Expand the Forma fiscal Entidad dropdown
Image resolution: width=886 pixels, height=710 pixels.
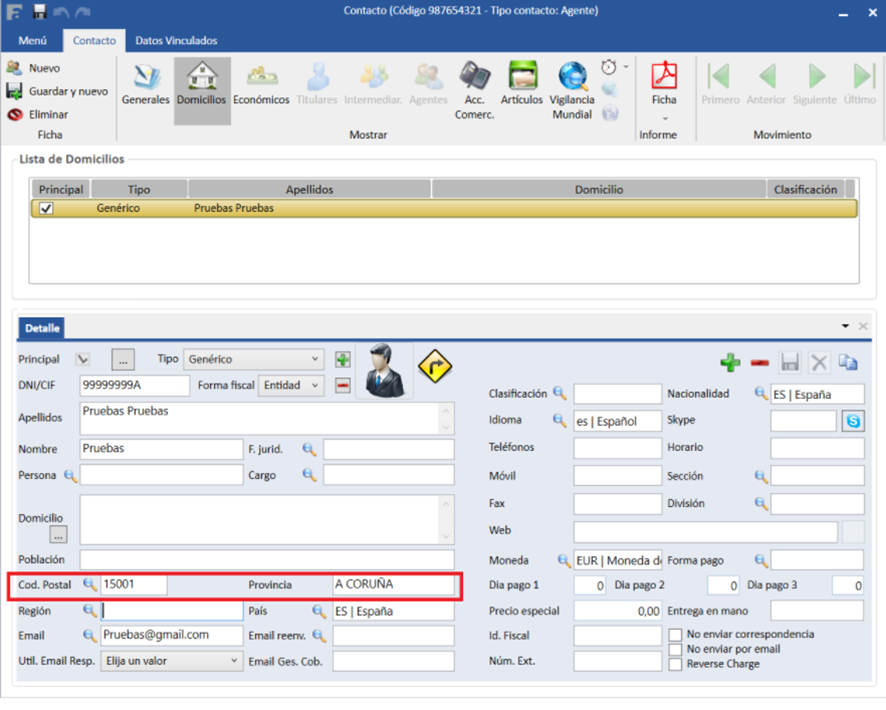[291, 386]
